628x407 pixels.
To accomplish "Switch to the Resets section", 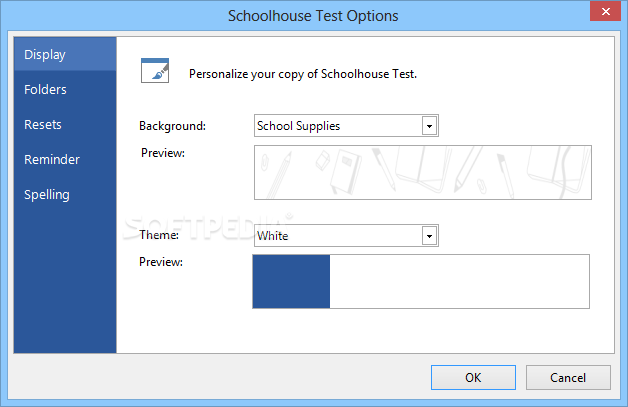I will click(x=65, y=125).
